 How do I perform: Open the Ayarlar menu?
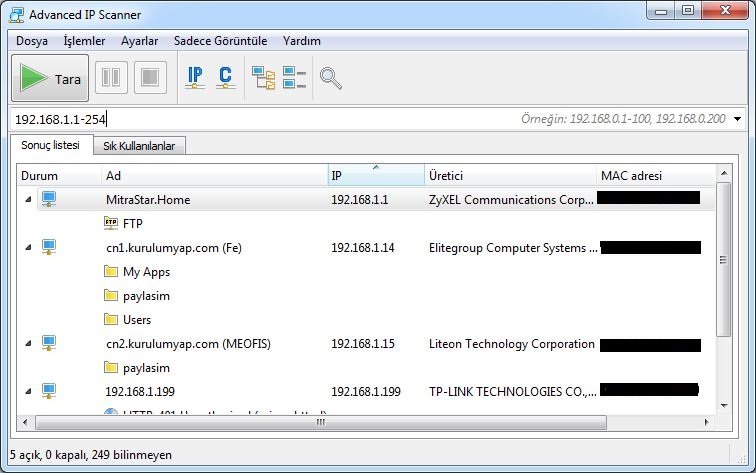139,41
